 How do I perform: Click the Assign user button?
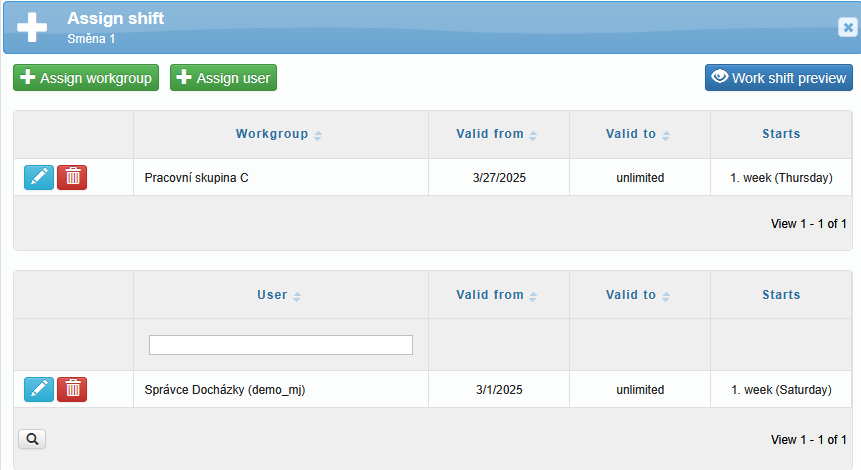[223, 78]
